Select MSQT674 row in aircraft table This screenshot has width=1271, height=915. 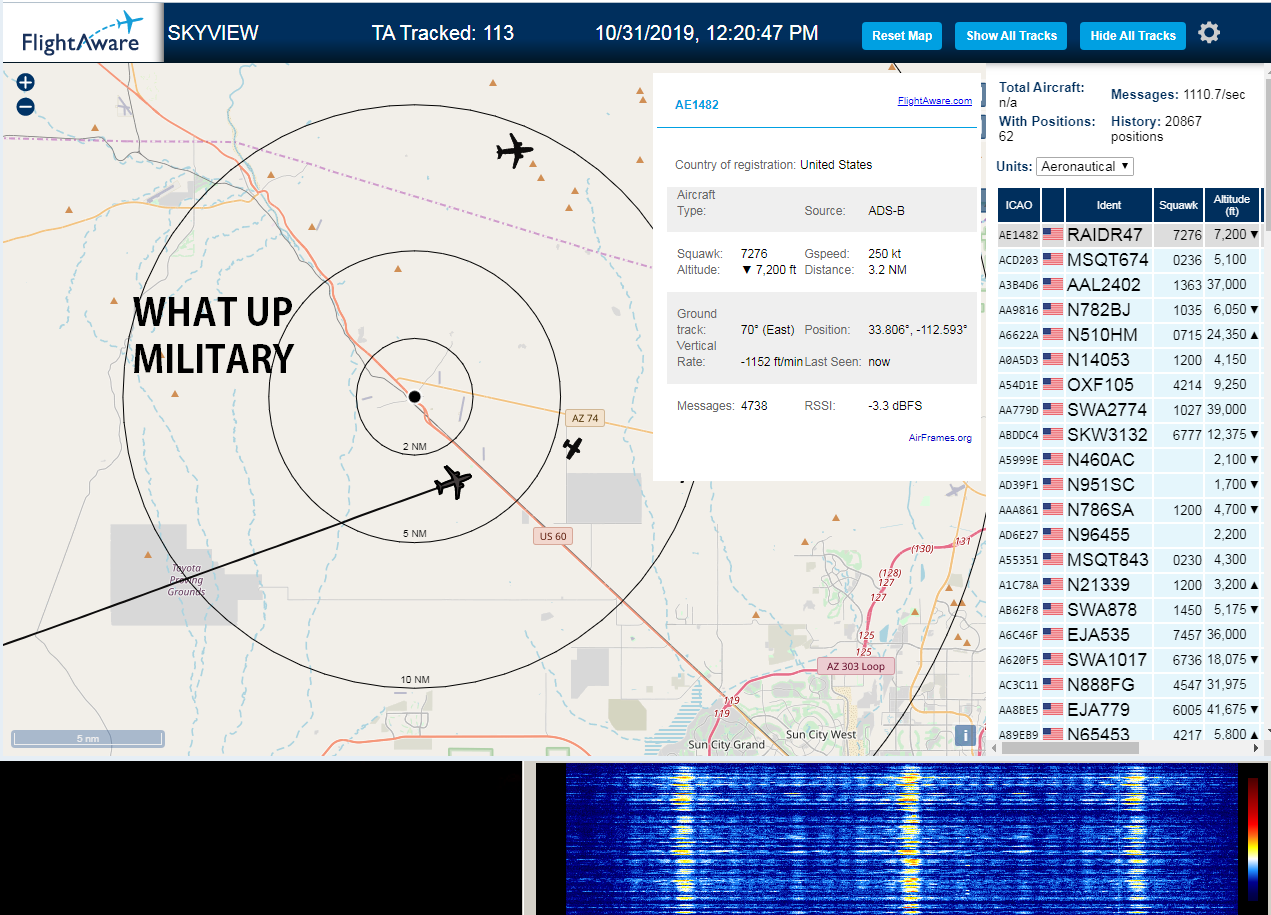pos(1129,260)
